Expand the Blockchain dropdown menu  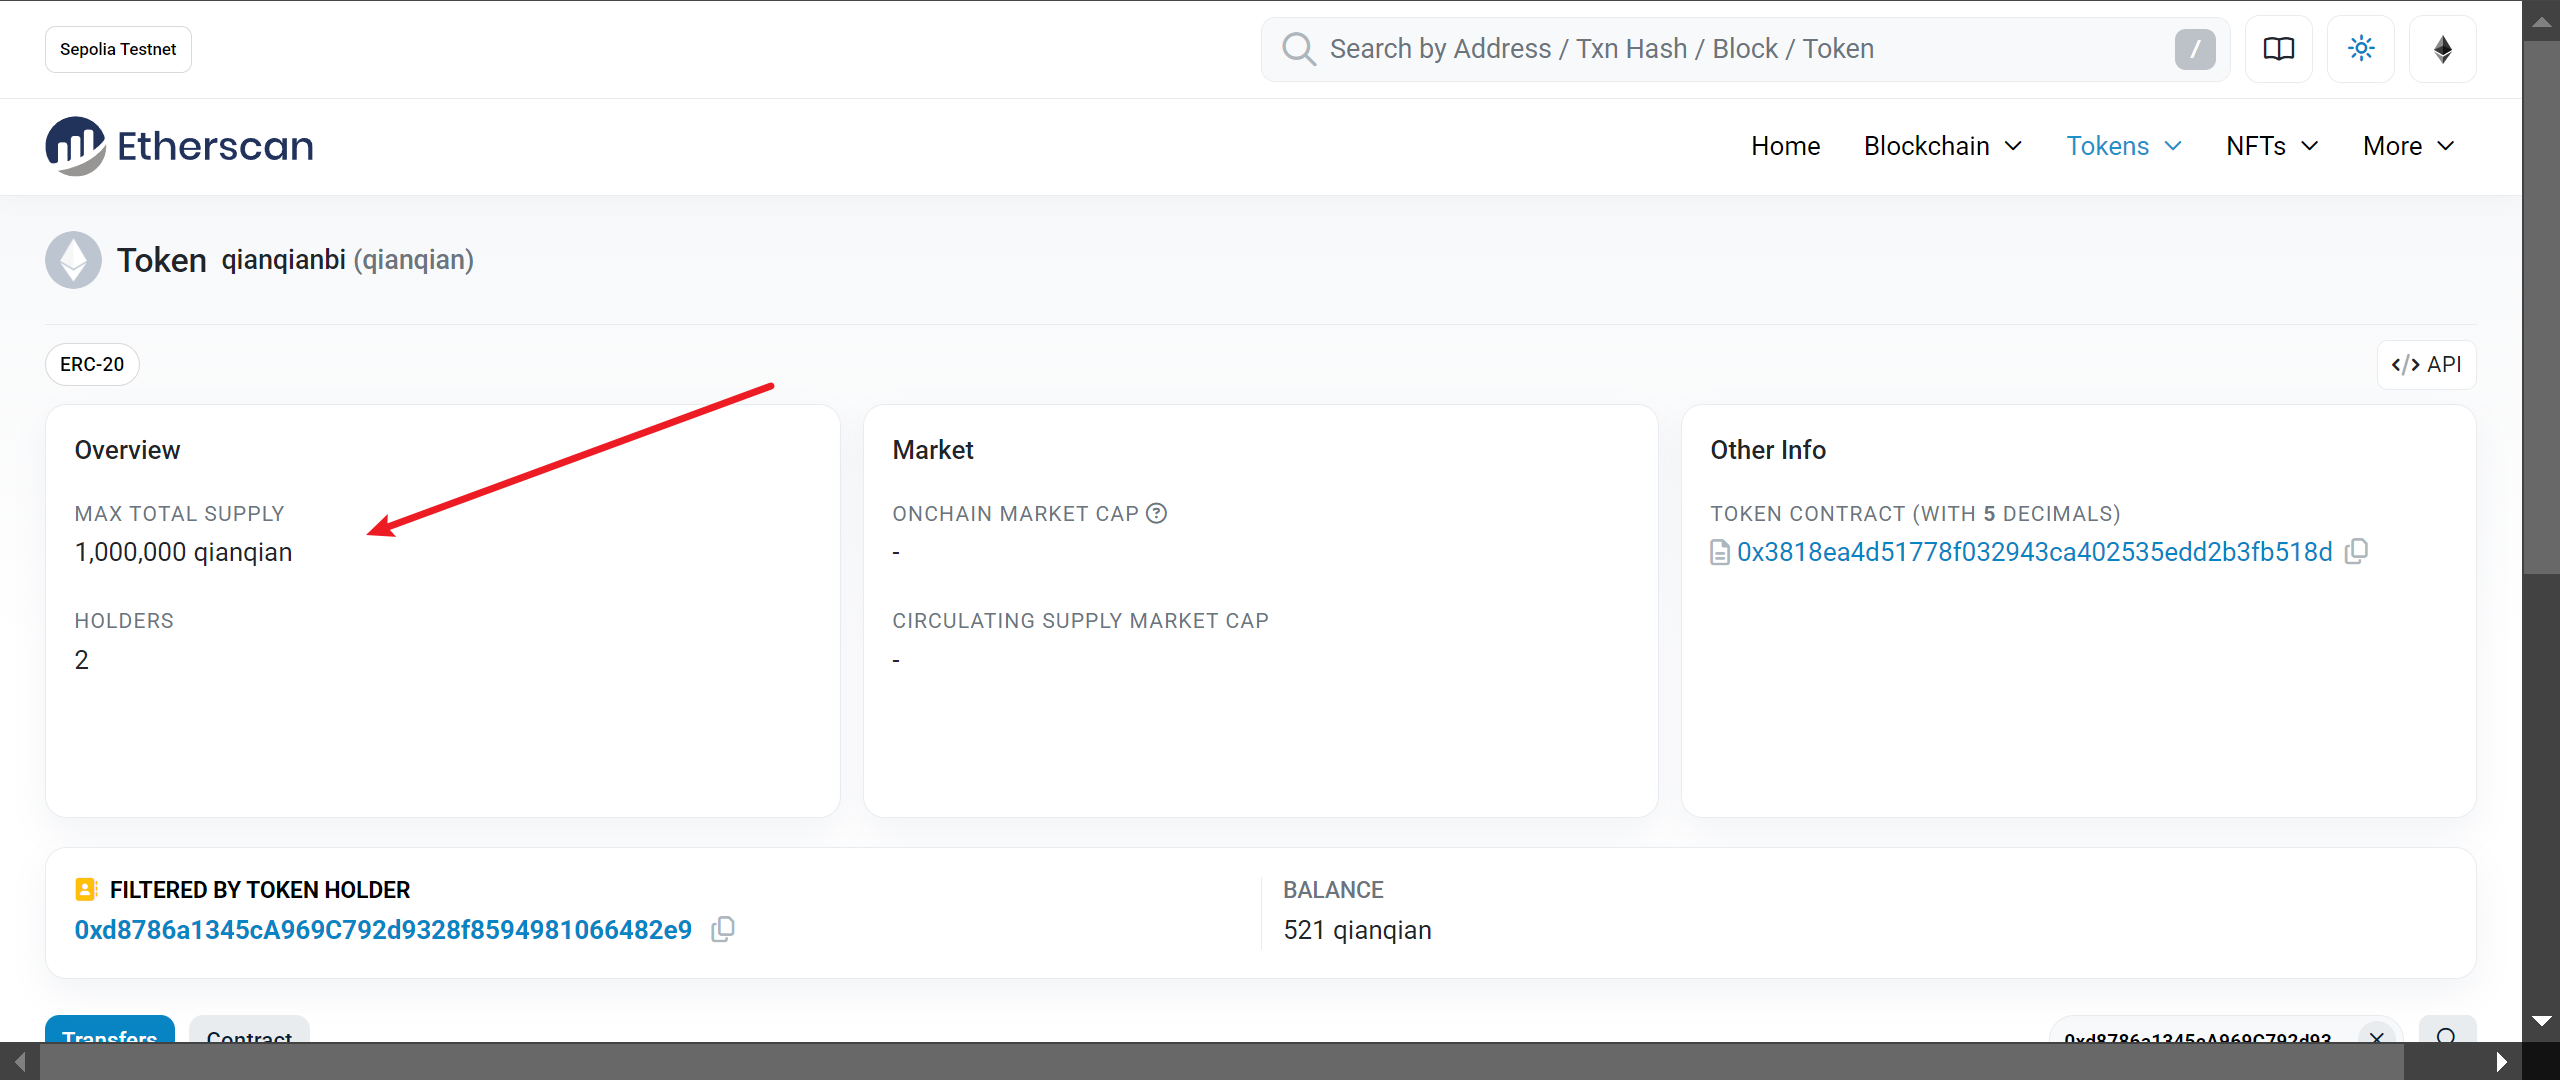point(1942,146)
